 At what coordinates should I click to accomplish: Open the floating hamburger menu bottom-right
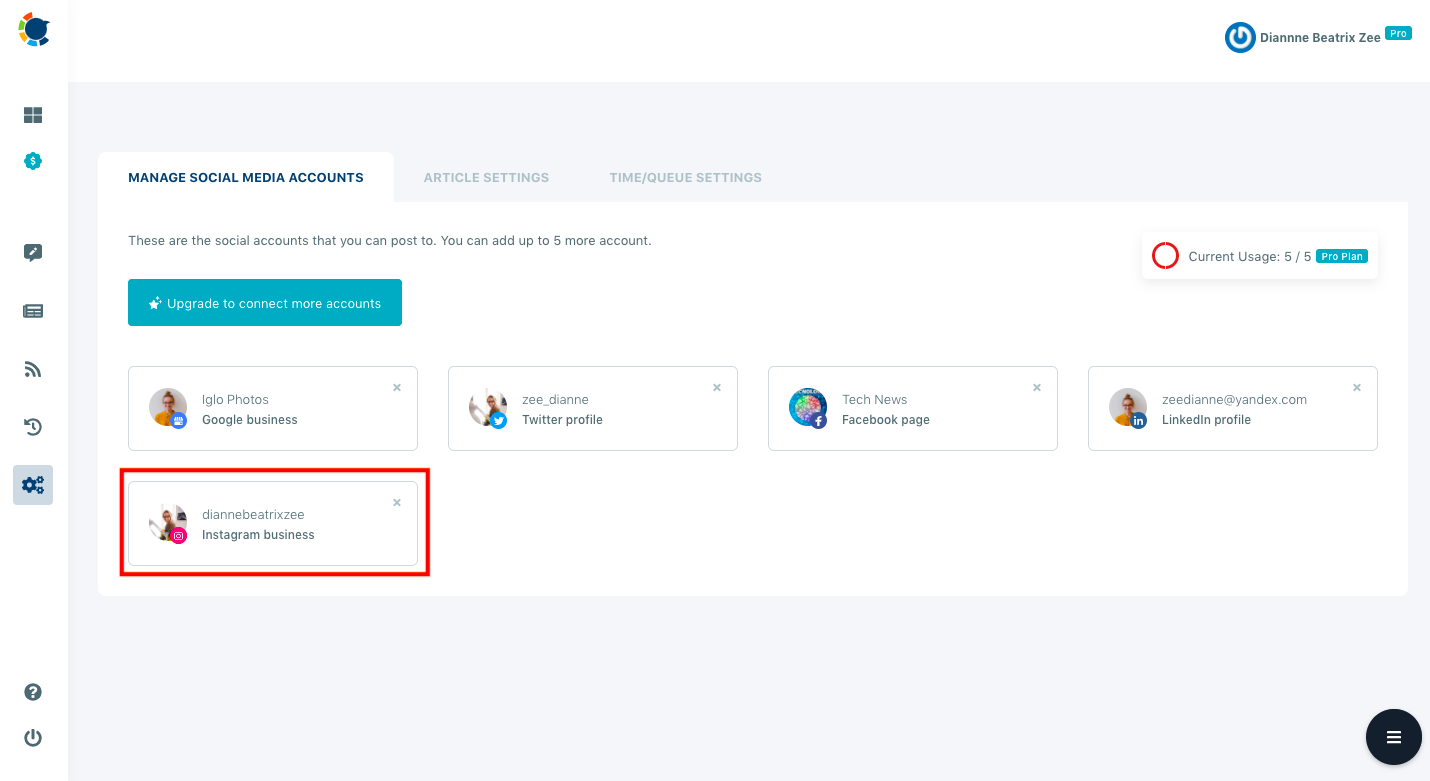coord(1393,737)
